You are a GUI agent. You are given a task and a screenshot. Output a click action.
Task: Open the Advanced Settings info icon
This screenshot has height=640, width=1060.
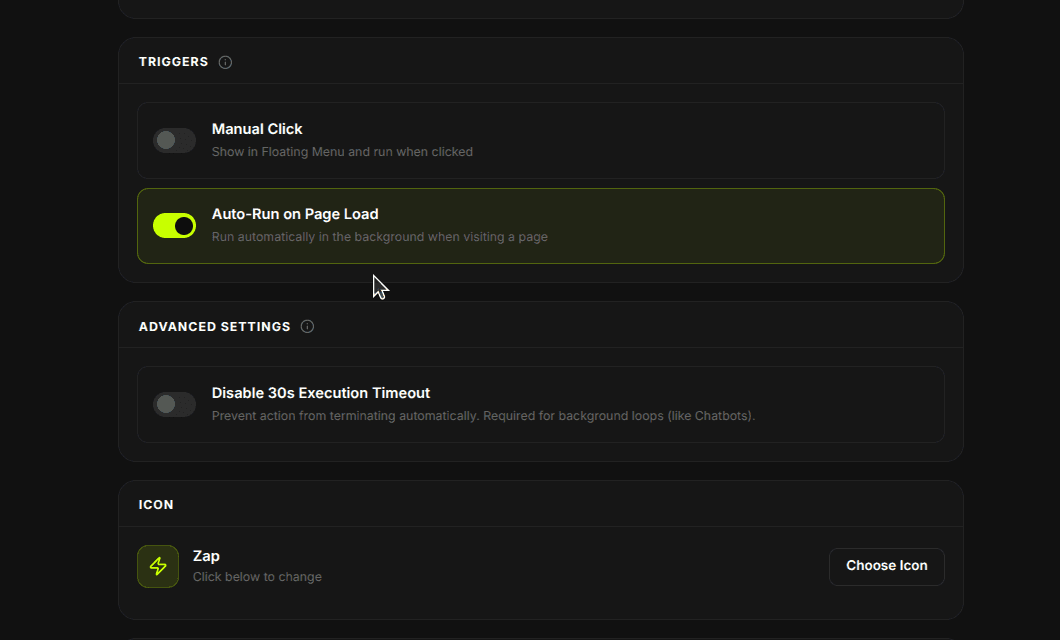[307, 326]
